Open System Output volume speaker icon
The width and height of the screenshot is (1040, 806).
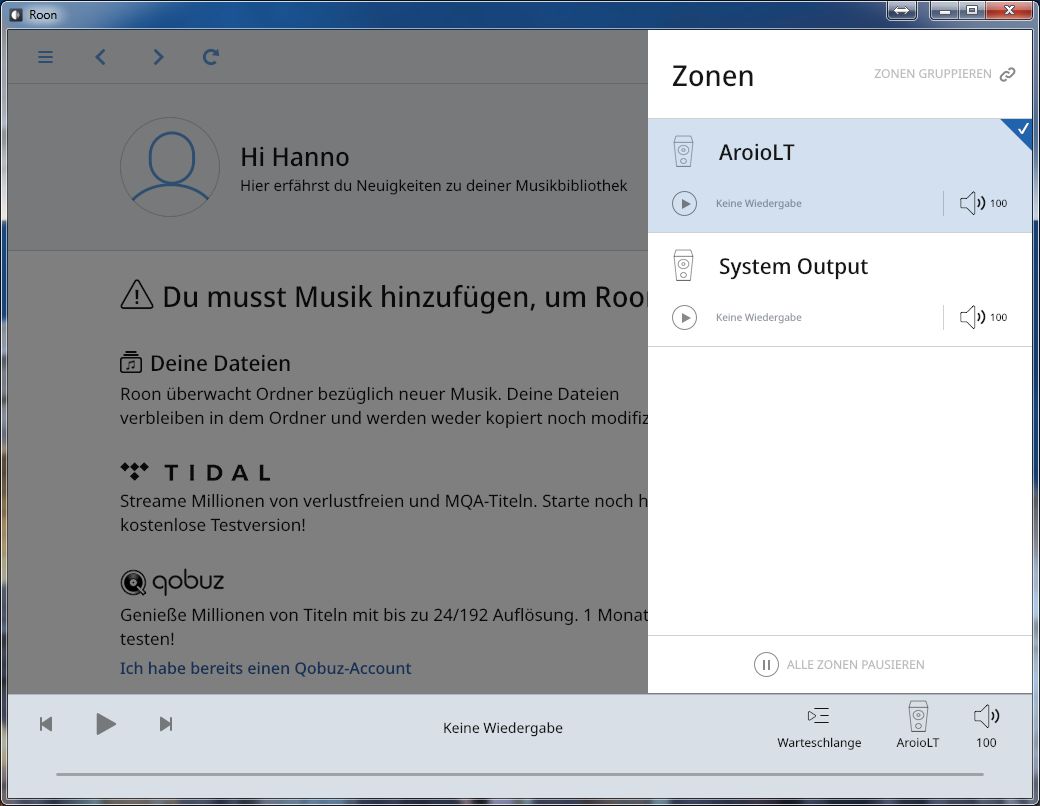[972, 317]
